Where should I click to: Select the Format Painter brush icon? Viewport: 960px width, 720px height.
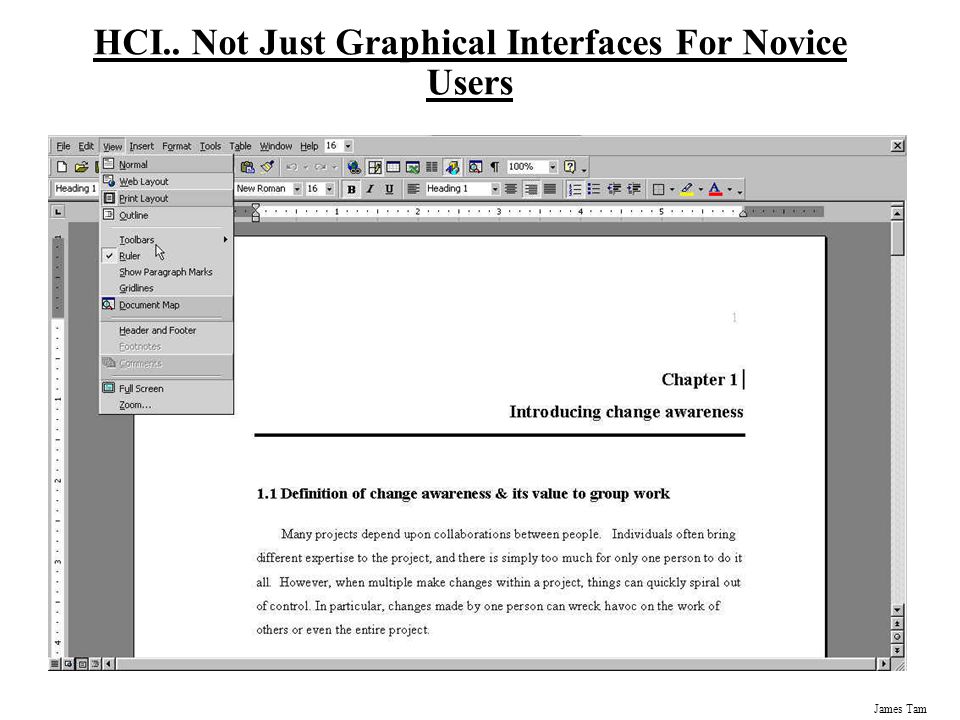coord(267,167)
